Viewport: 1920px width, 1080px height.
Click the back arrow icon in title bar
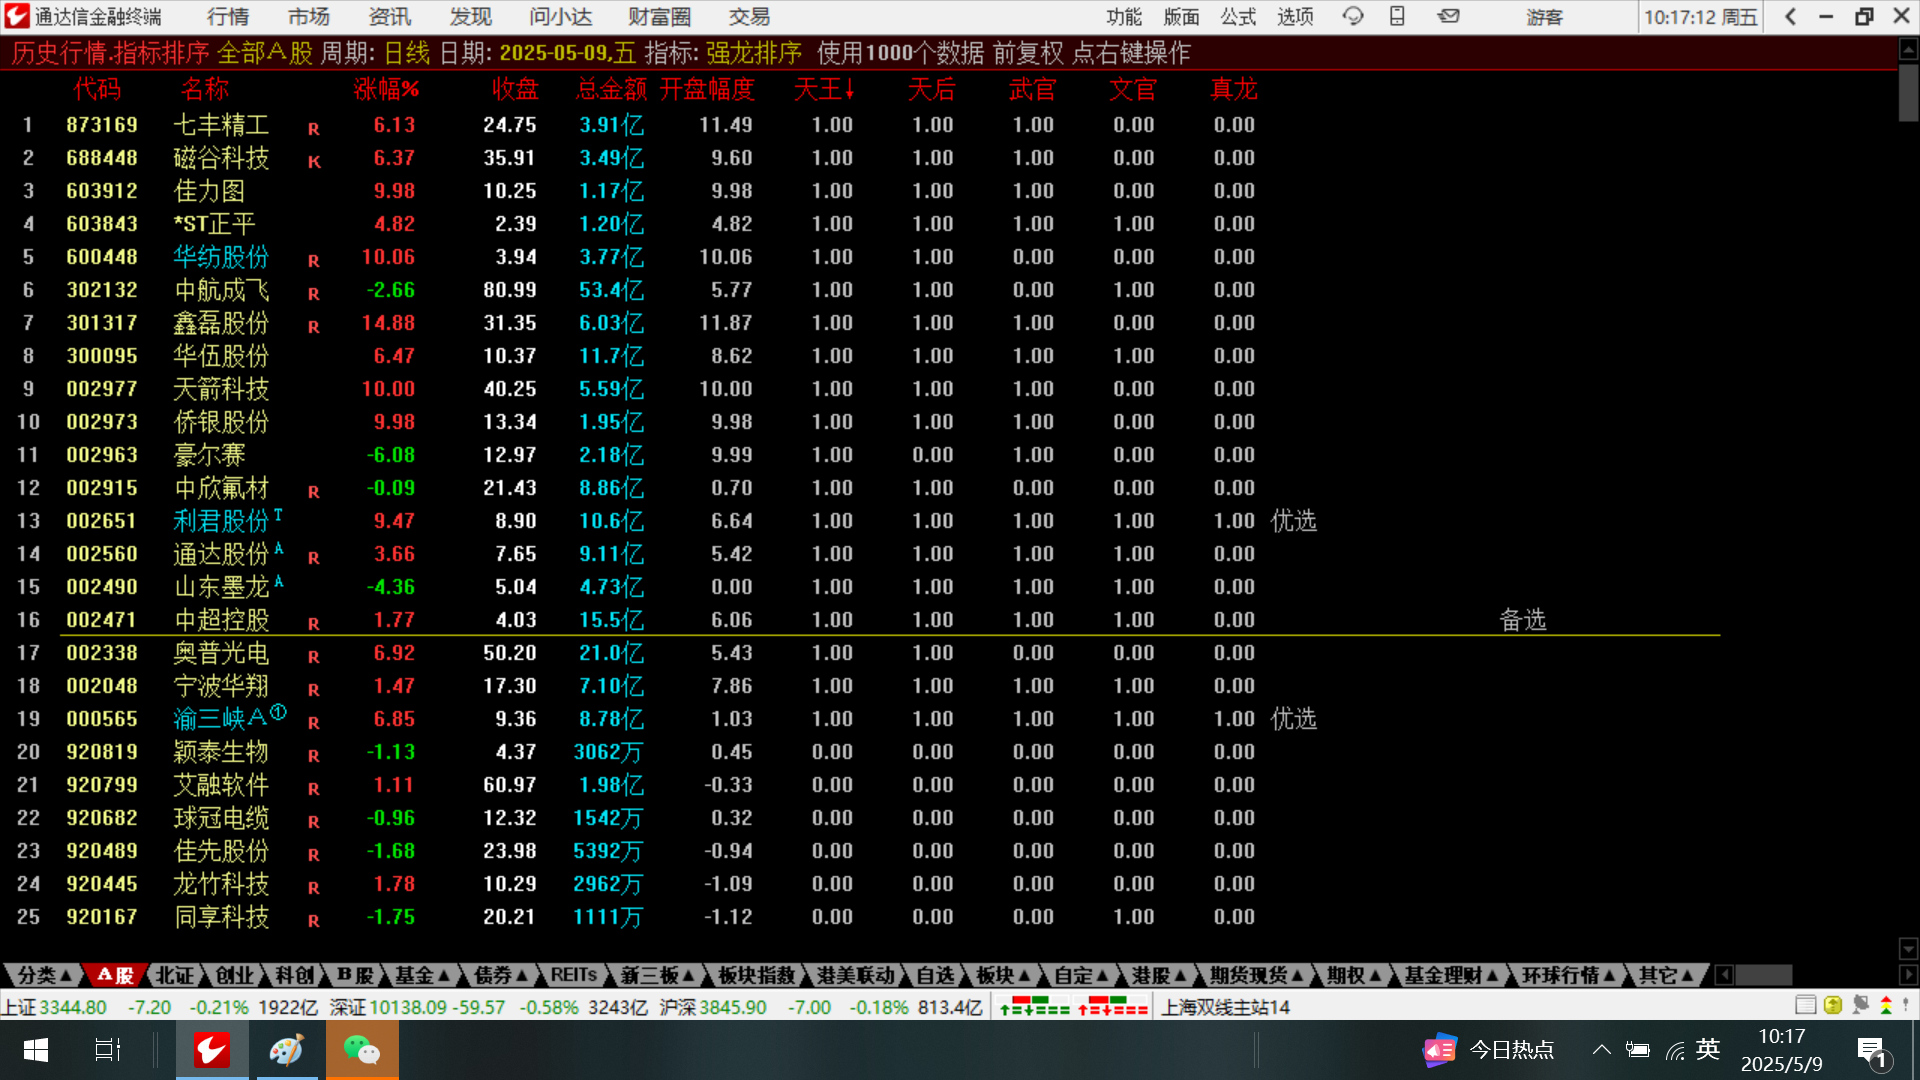pyautogui.click(x=1790, y=16)
